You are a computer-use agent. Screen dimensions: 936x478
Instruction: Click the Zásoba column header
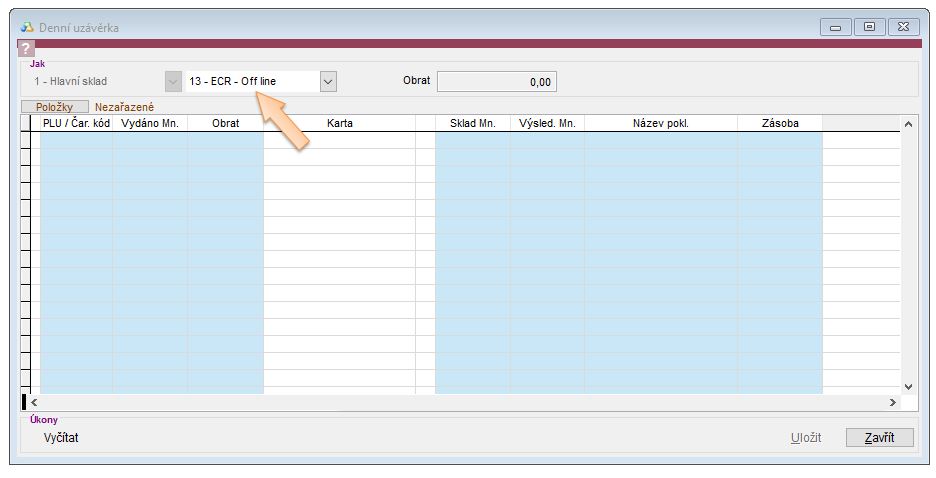coord(780,124)
